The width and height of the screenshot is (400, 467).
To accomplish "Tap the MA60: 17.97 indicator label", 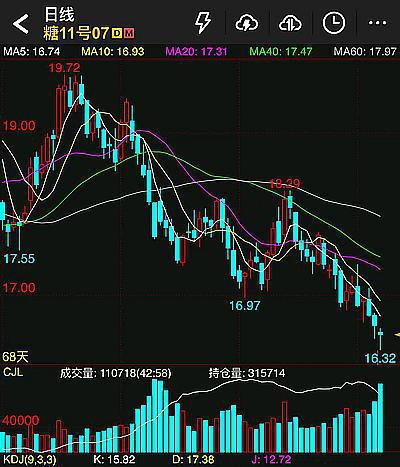I will click(365, 51).
